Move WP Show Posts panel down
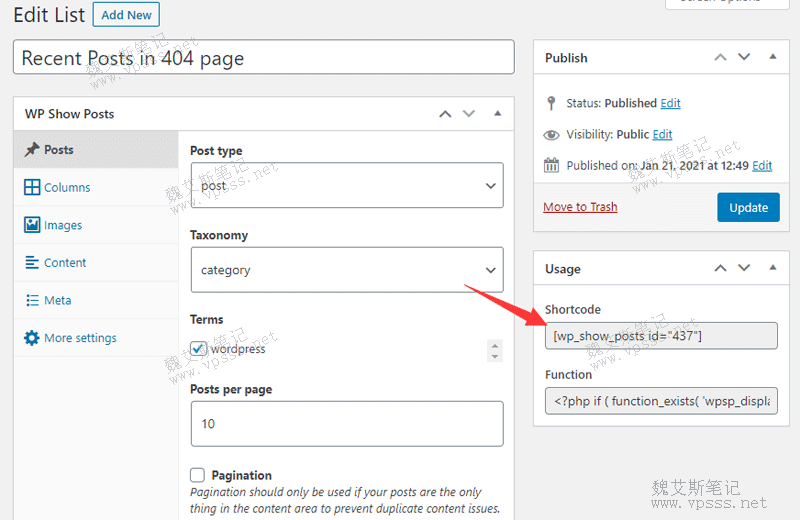The image size is (800, 520). (469, 113)
